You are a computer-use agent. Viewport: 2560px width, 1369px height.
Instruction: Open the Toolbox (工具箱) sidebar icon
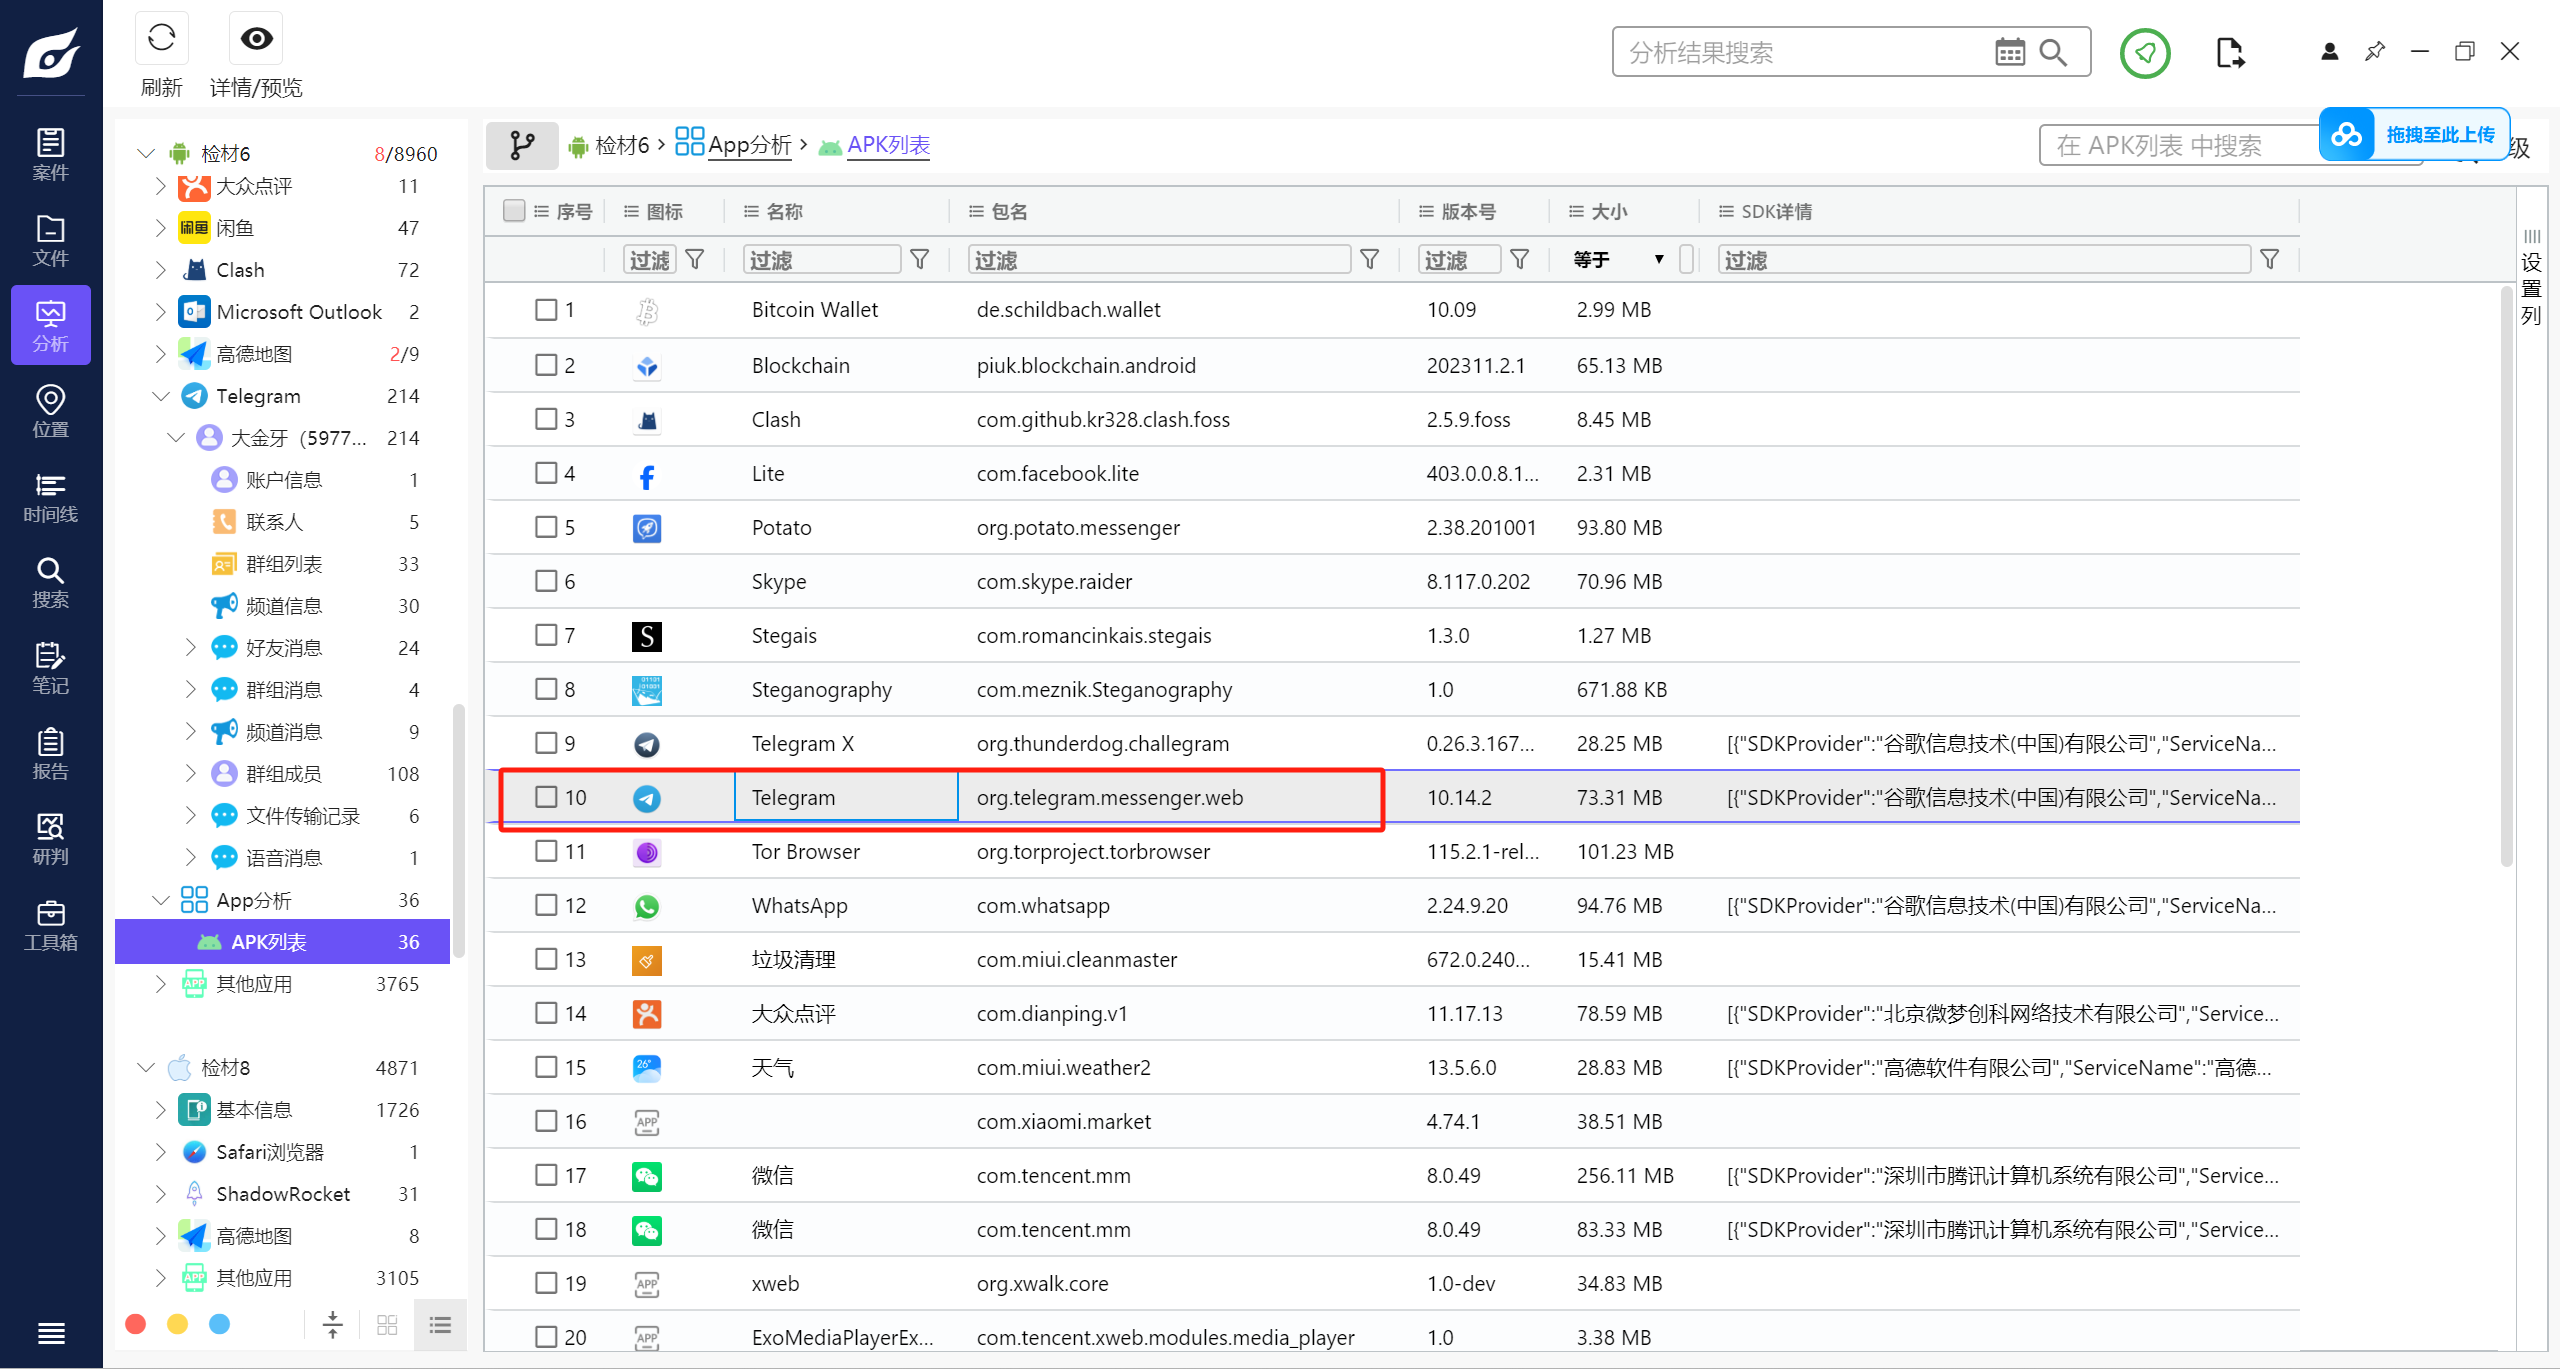pos(50,925)
